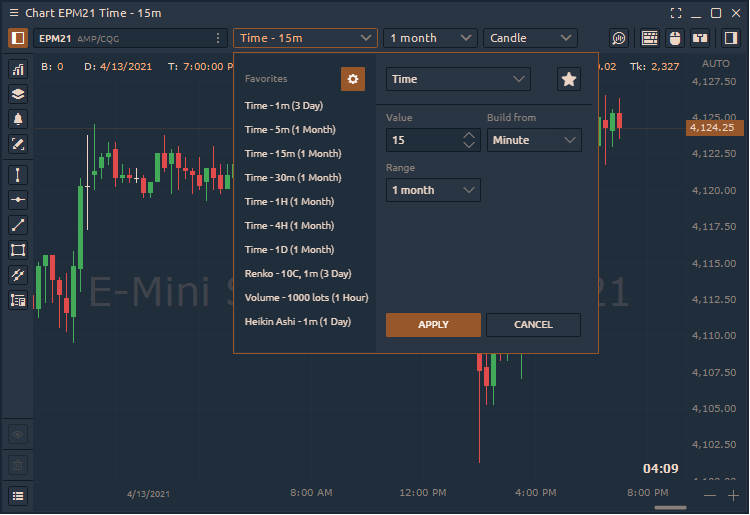Open the Candle chart style dropdown

pyautogui.click(x=530, y=38)
